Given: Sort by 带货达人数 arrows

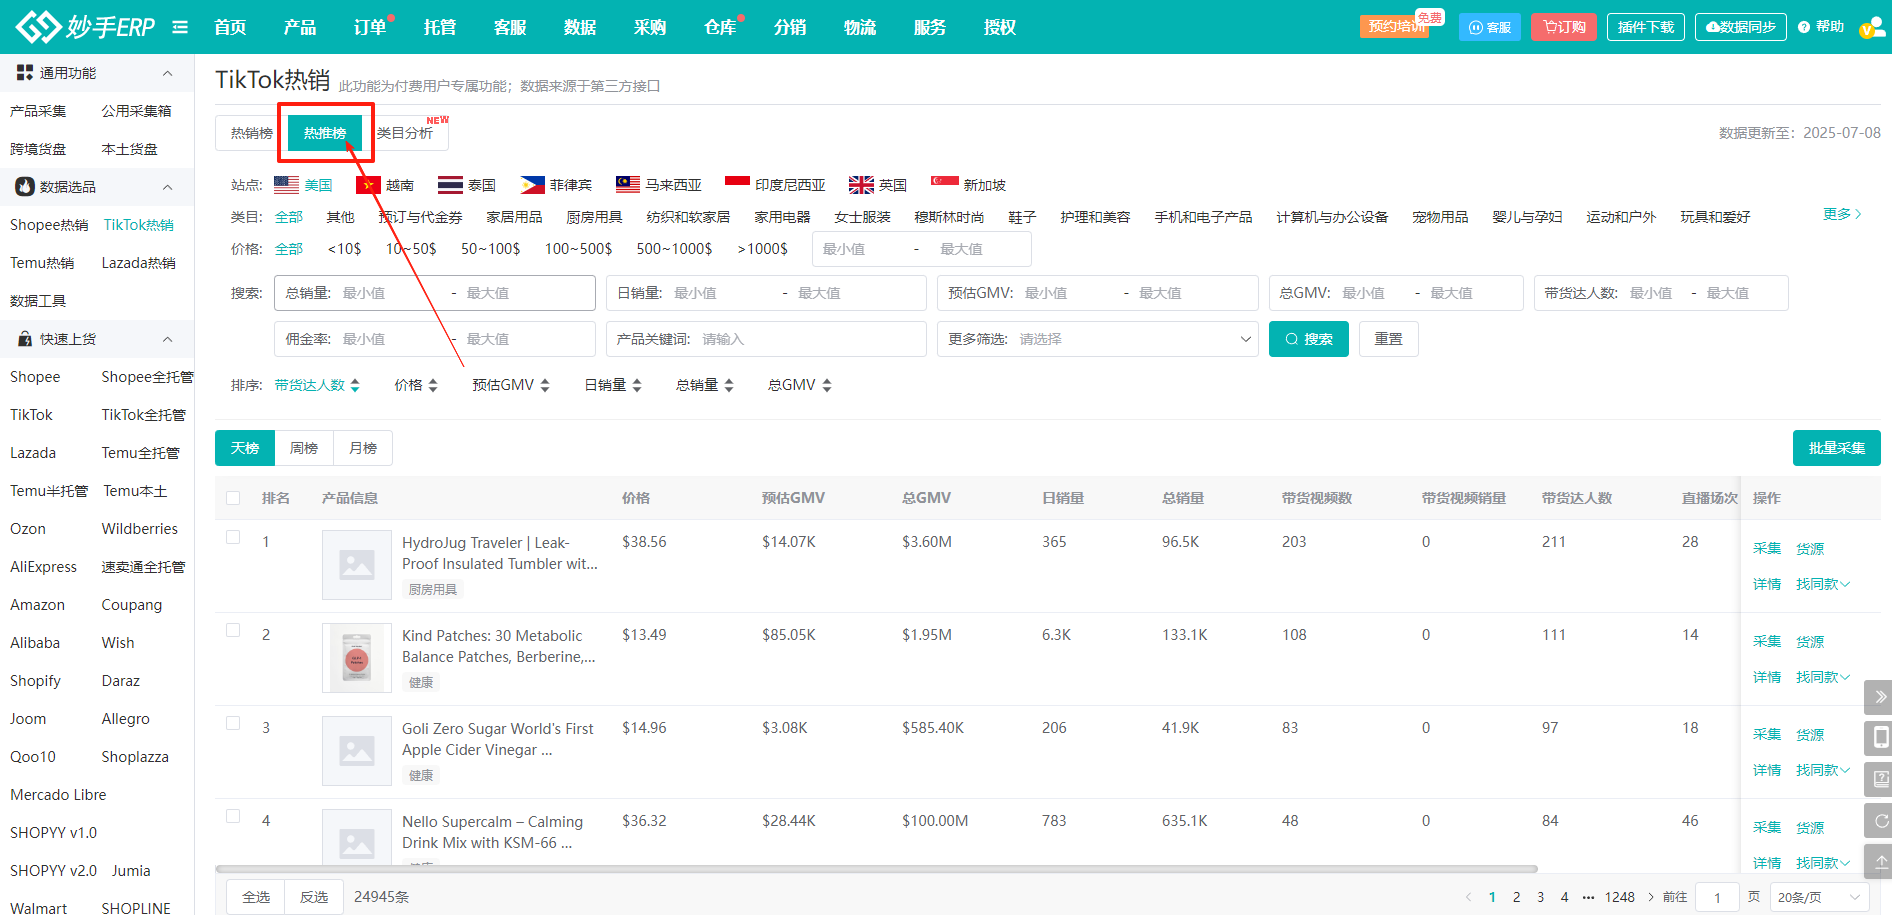Looking at the screenshot, I should point(355,385).
